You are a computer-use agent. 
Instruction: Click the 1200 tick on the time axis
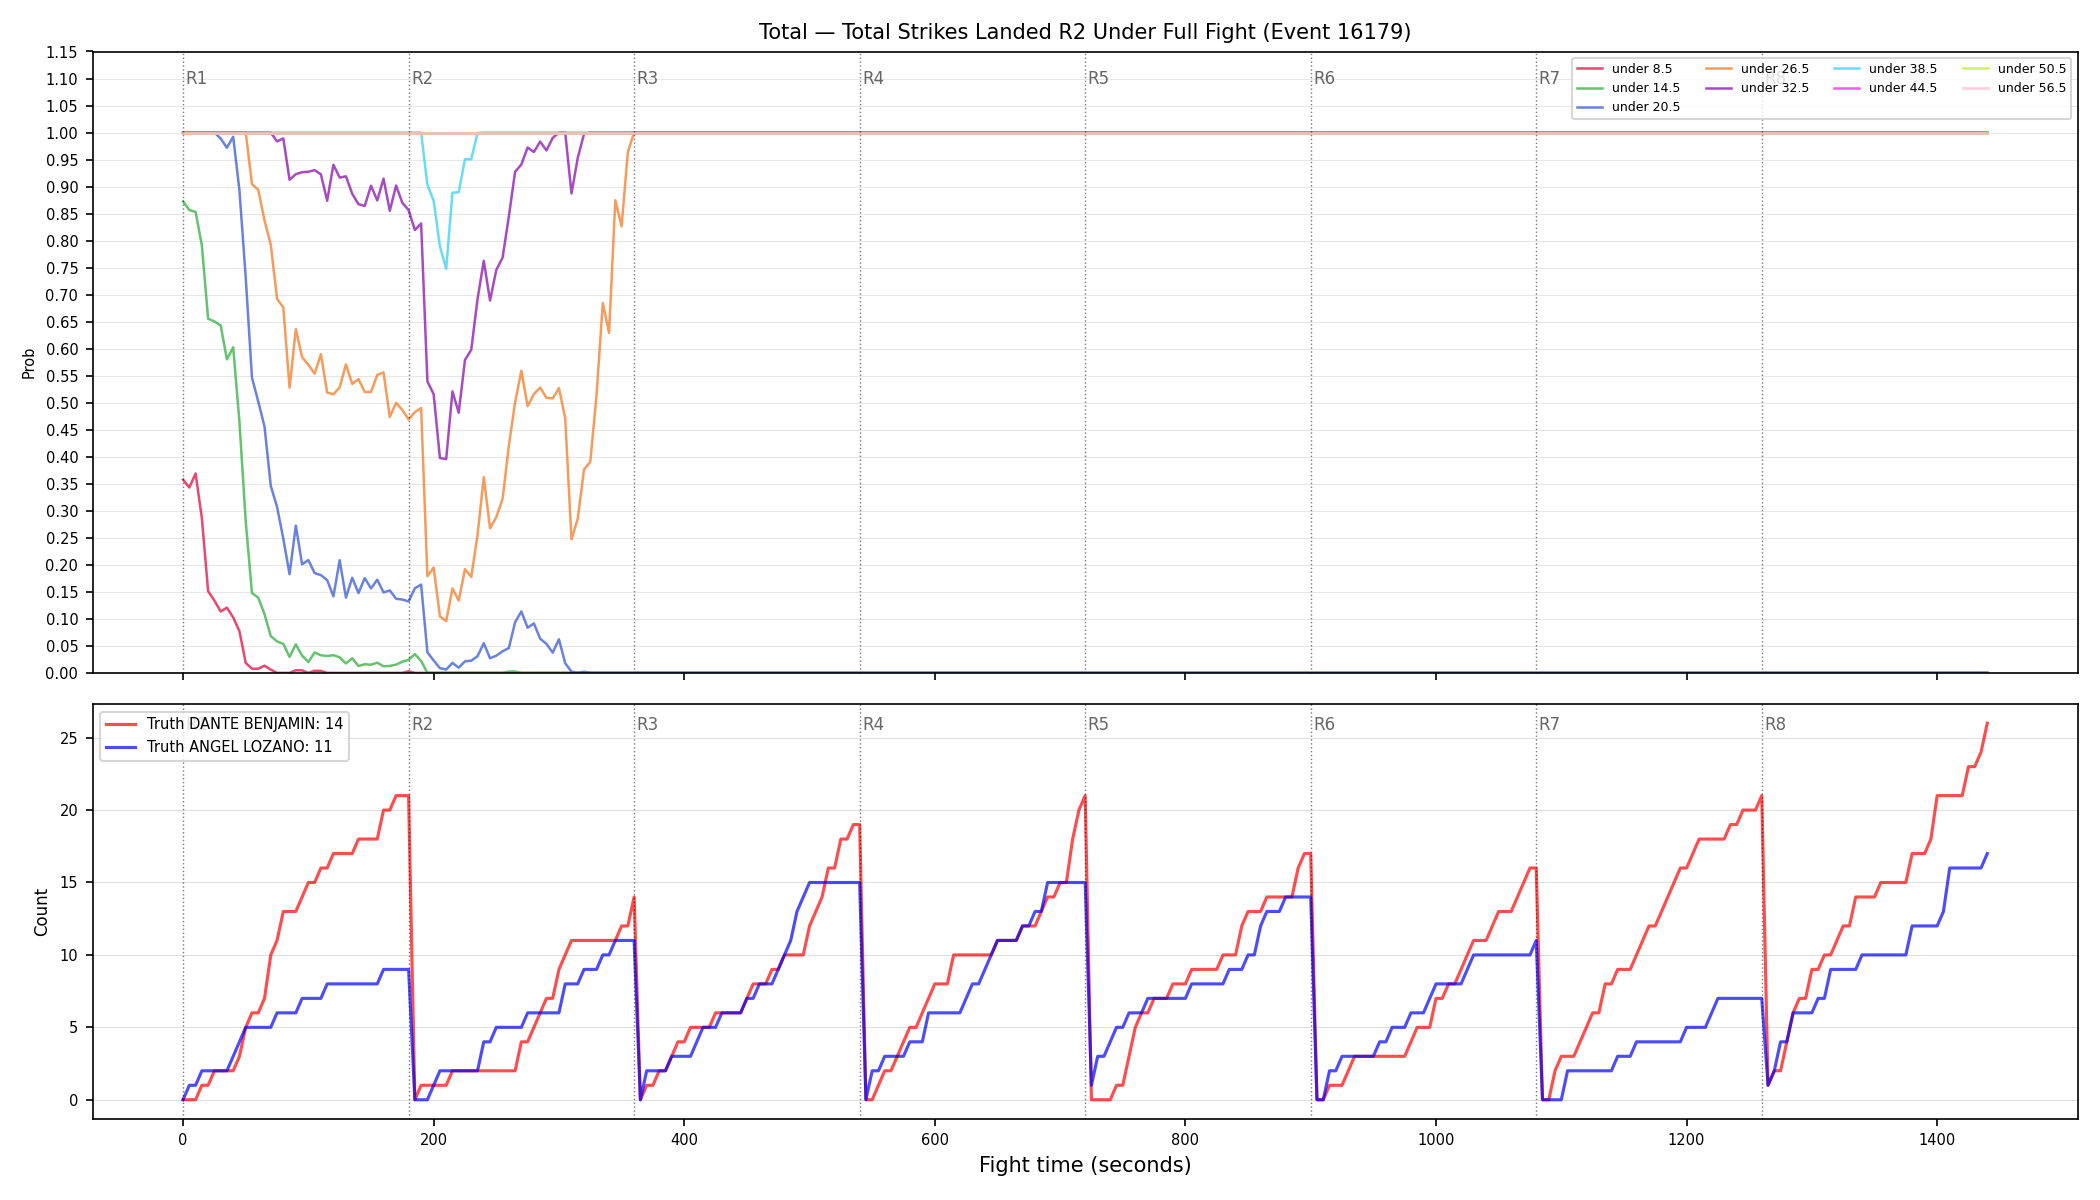pyautogui.click(x=1687, y=1138)
